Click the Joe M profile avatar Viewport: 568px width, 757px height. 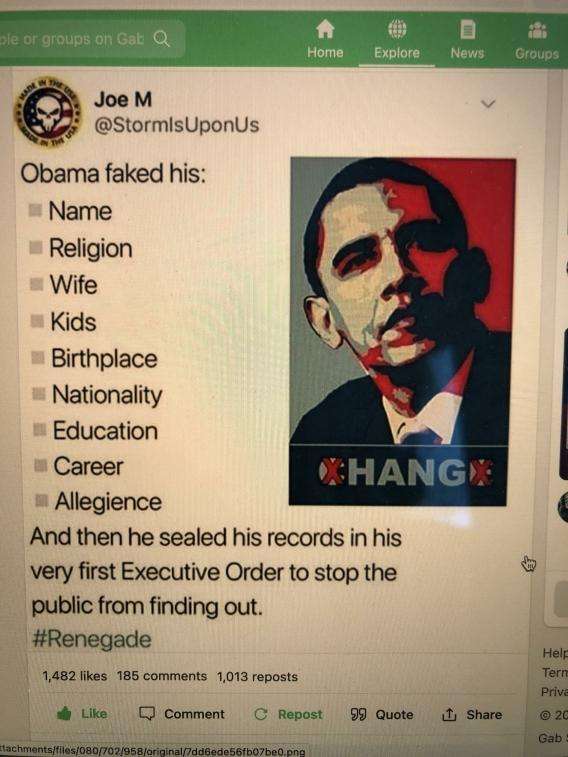[x=48, y=112]
